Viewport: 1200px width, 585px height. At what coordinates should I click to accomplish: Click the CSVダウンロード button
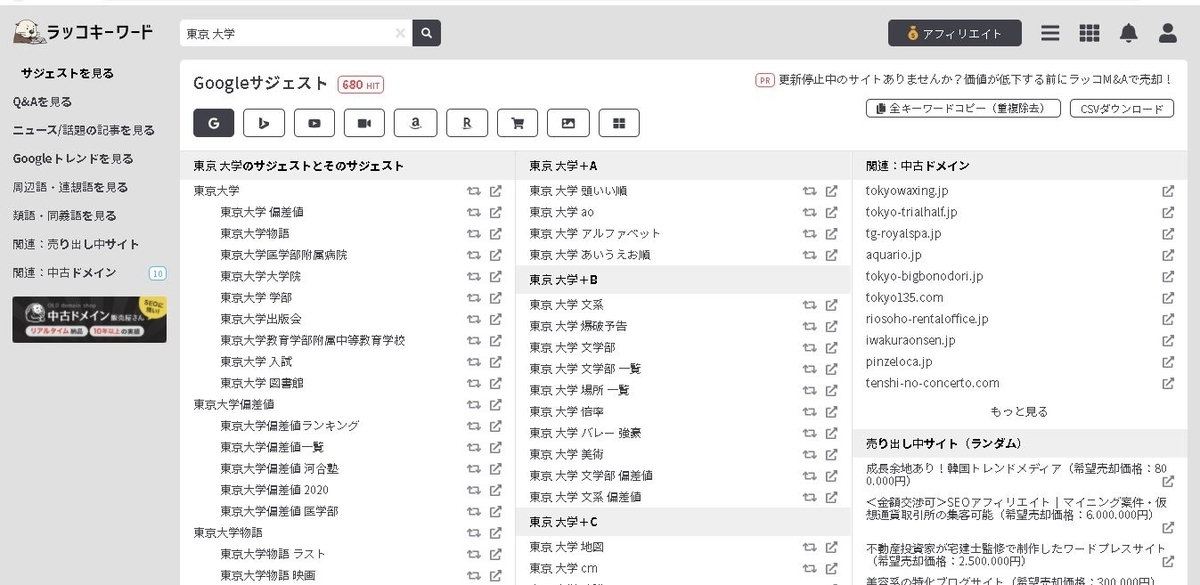(1122, 108)
